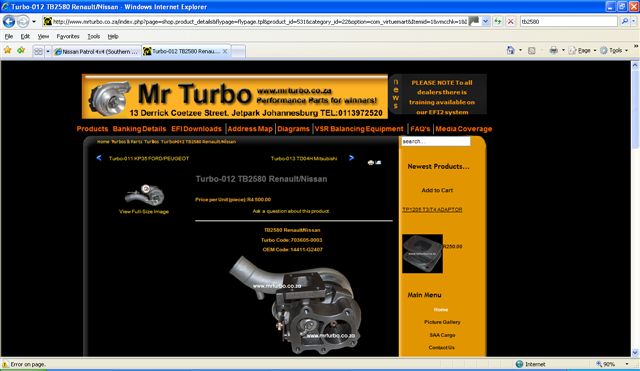Open the 90% zoom level dropdown

[x=627, y=364]
